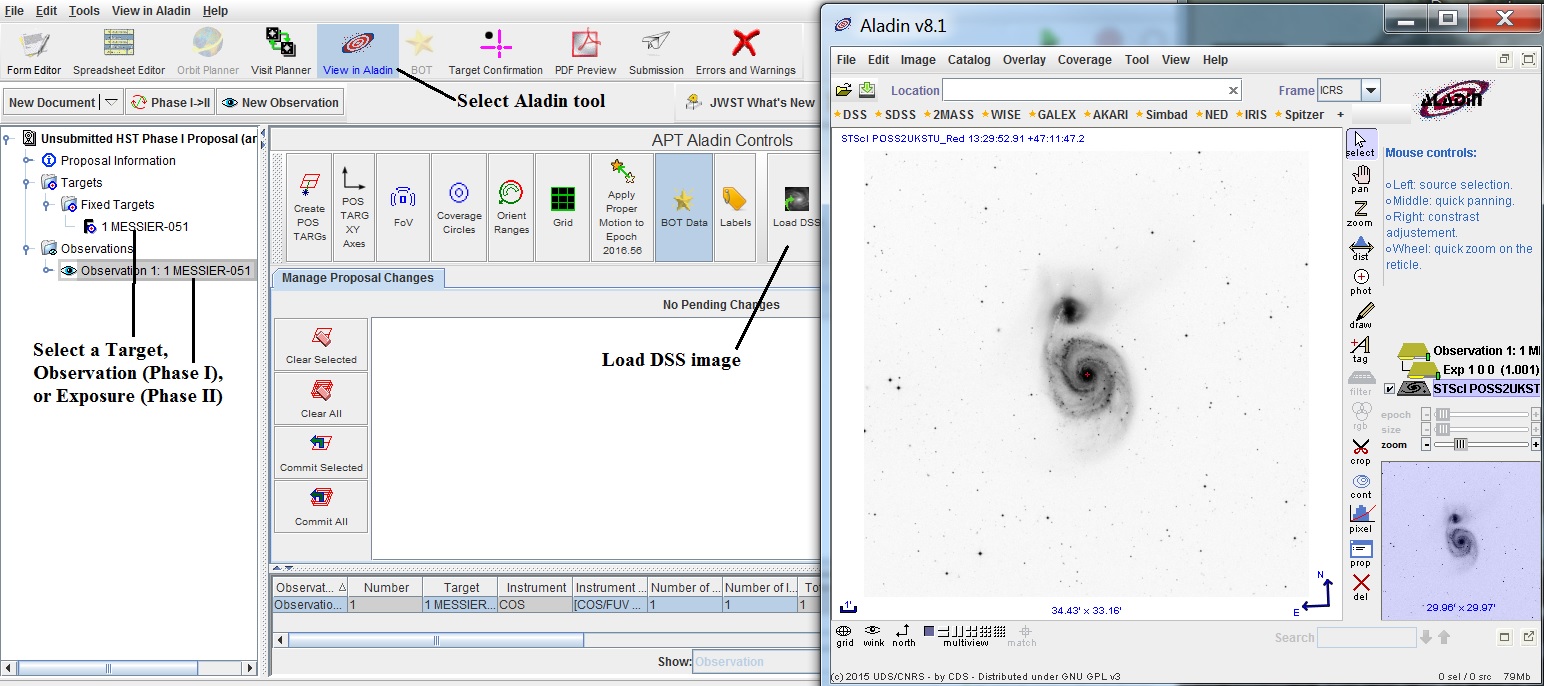This screenshot has width=1544, height=686.
Task: Switch to Manage Proposal Changes tab
Action: tap(358, 278)
